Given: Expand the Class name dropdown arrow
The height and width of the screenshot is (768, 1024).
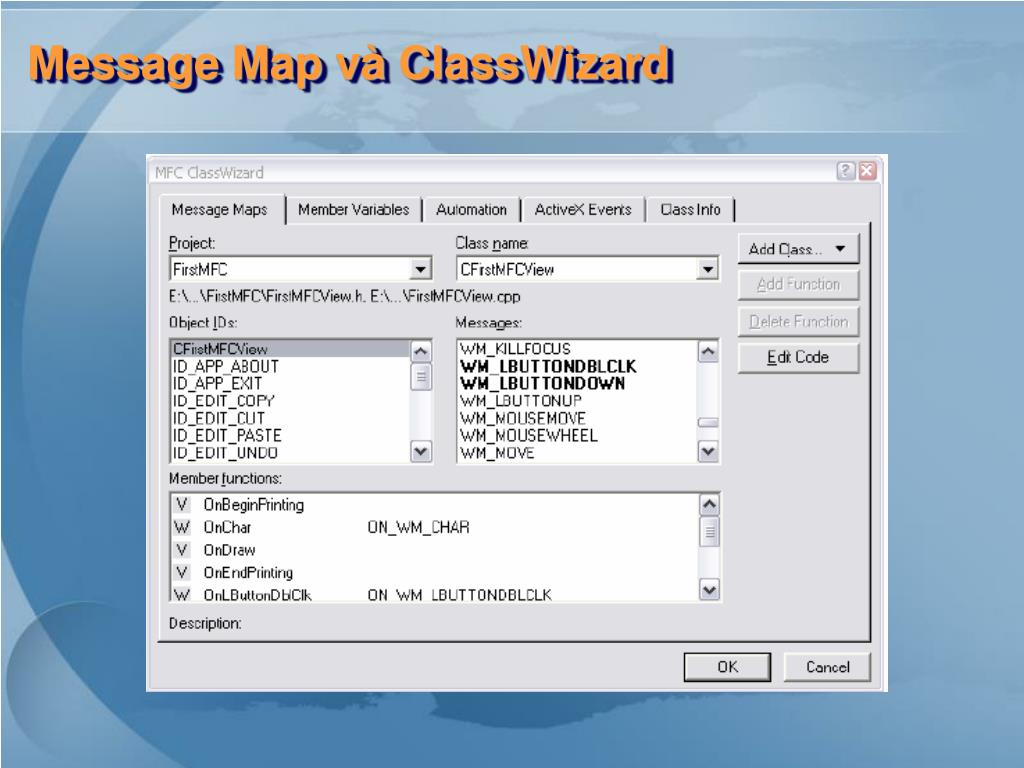Looking at the screenshot, I should point(707,269).
